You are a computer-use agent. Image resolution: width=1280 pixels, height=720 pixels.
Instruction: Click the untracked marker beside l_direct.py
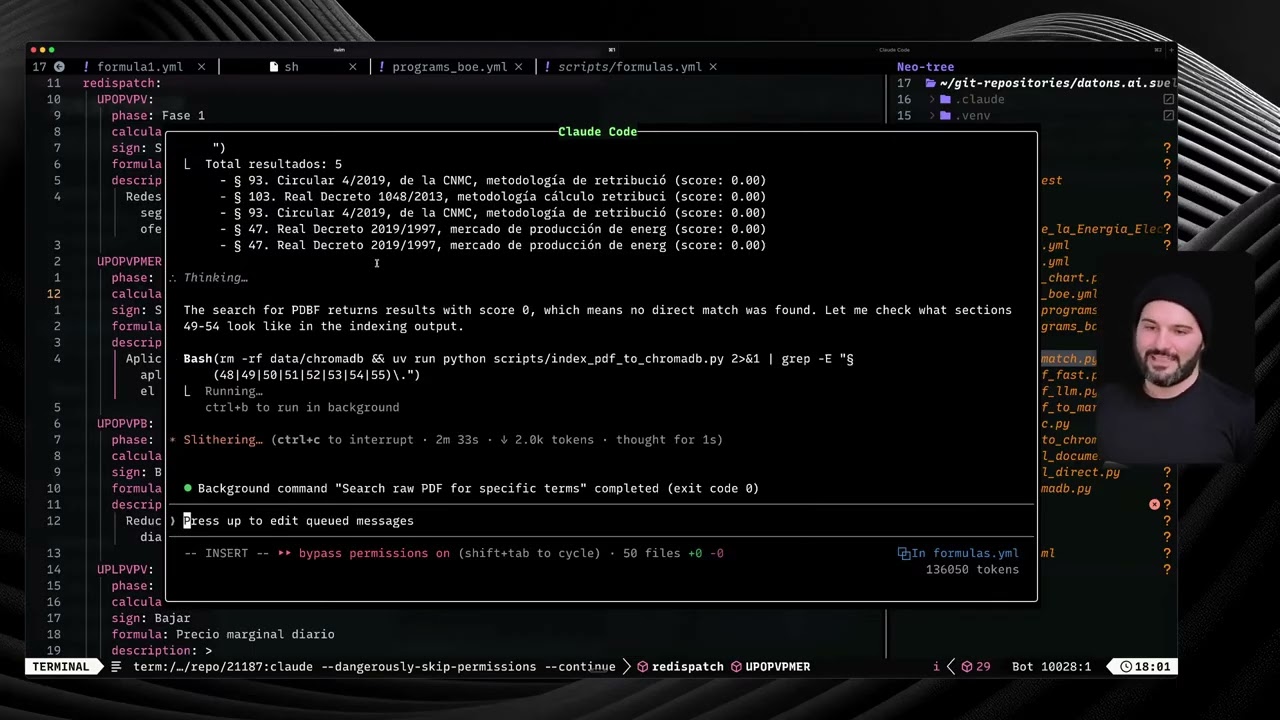[1167, 472]
